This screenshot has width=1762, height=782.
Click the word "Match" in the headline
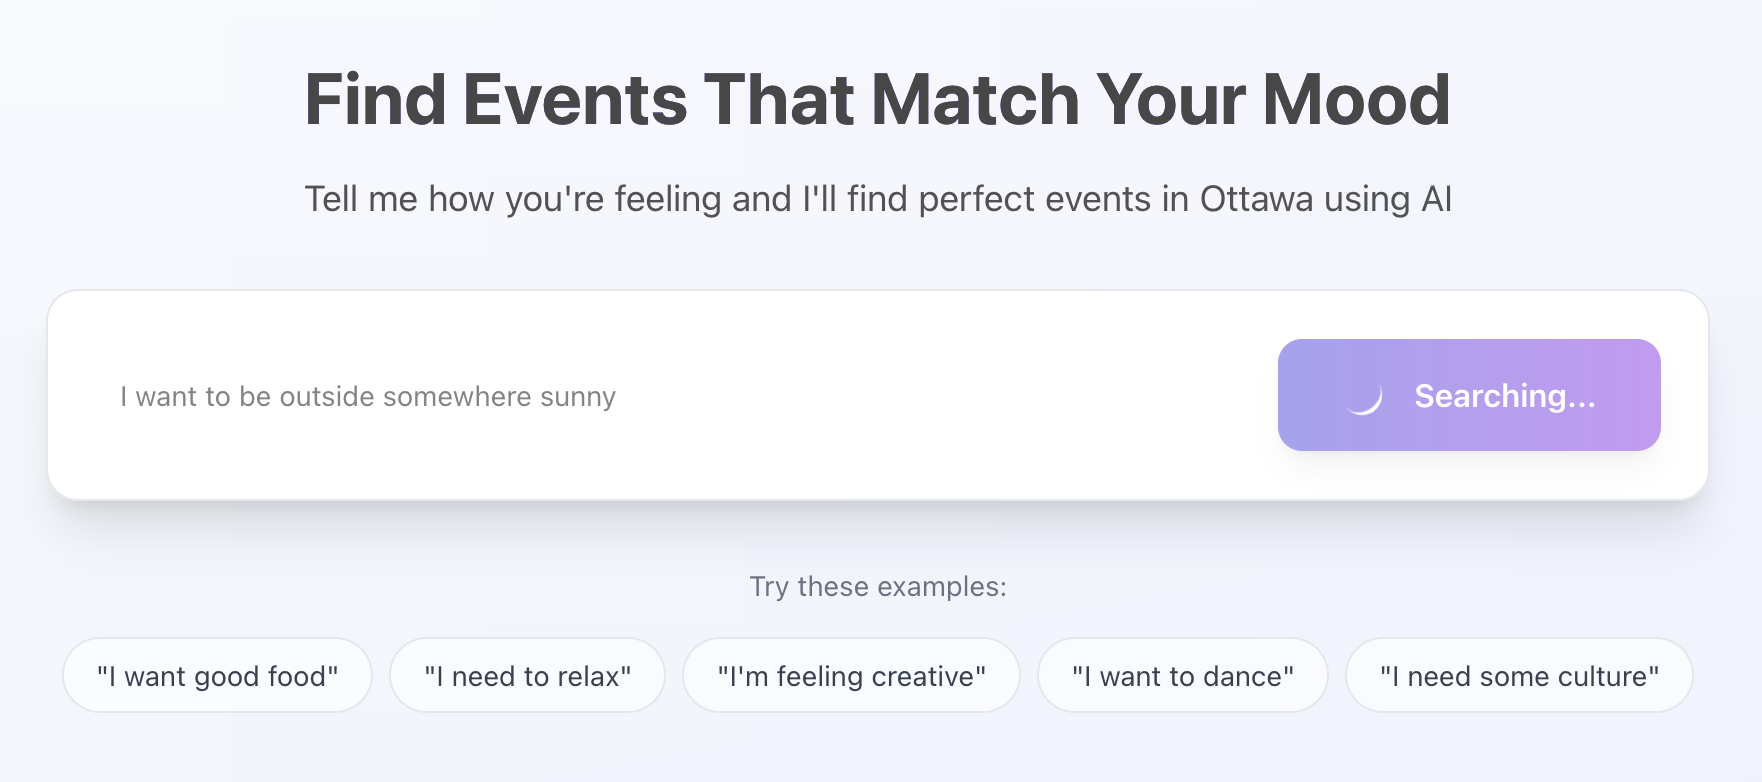point(975,100)
